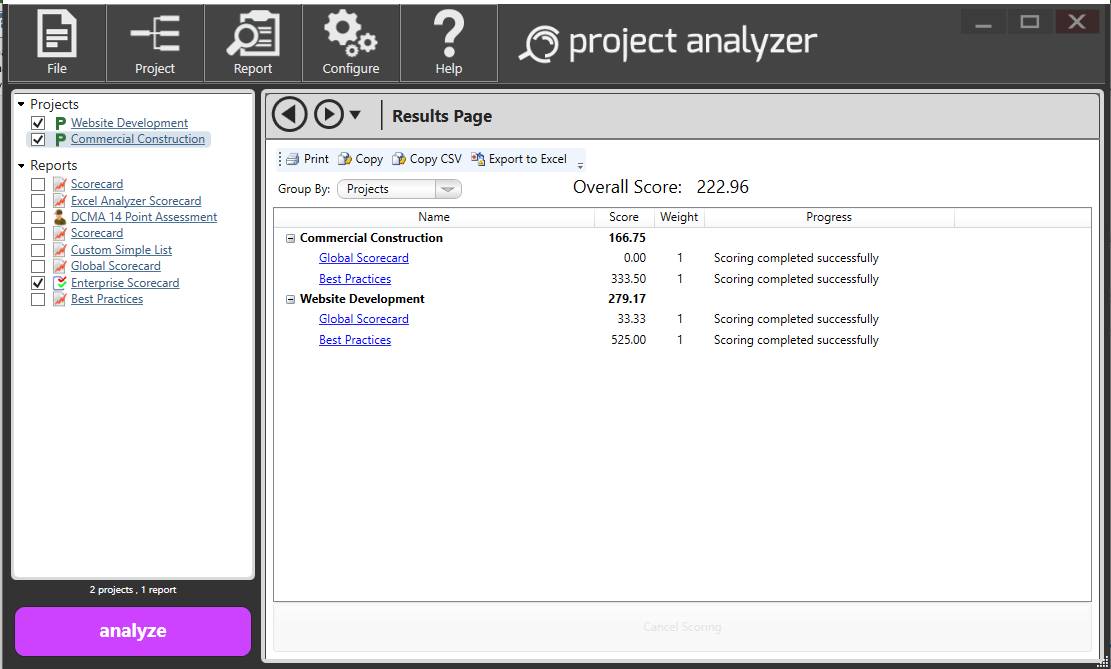The image size is (1111, 669).
Task: Open the Group By dropdown
Action: [x=399, y=189]
